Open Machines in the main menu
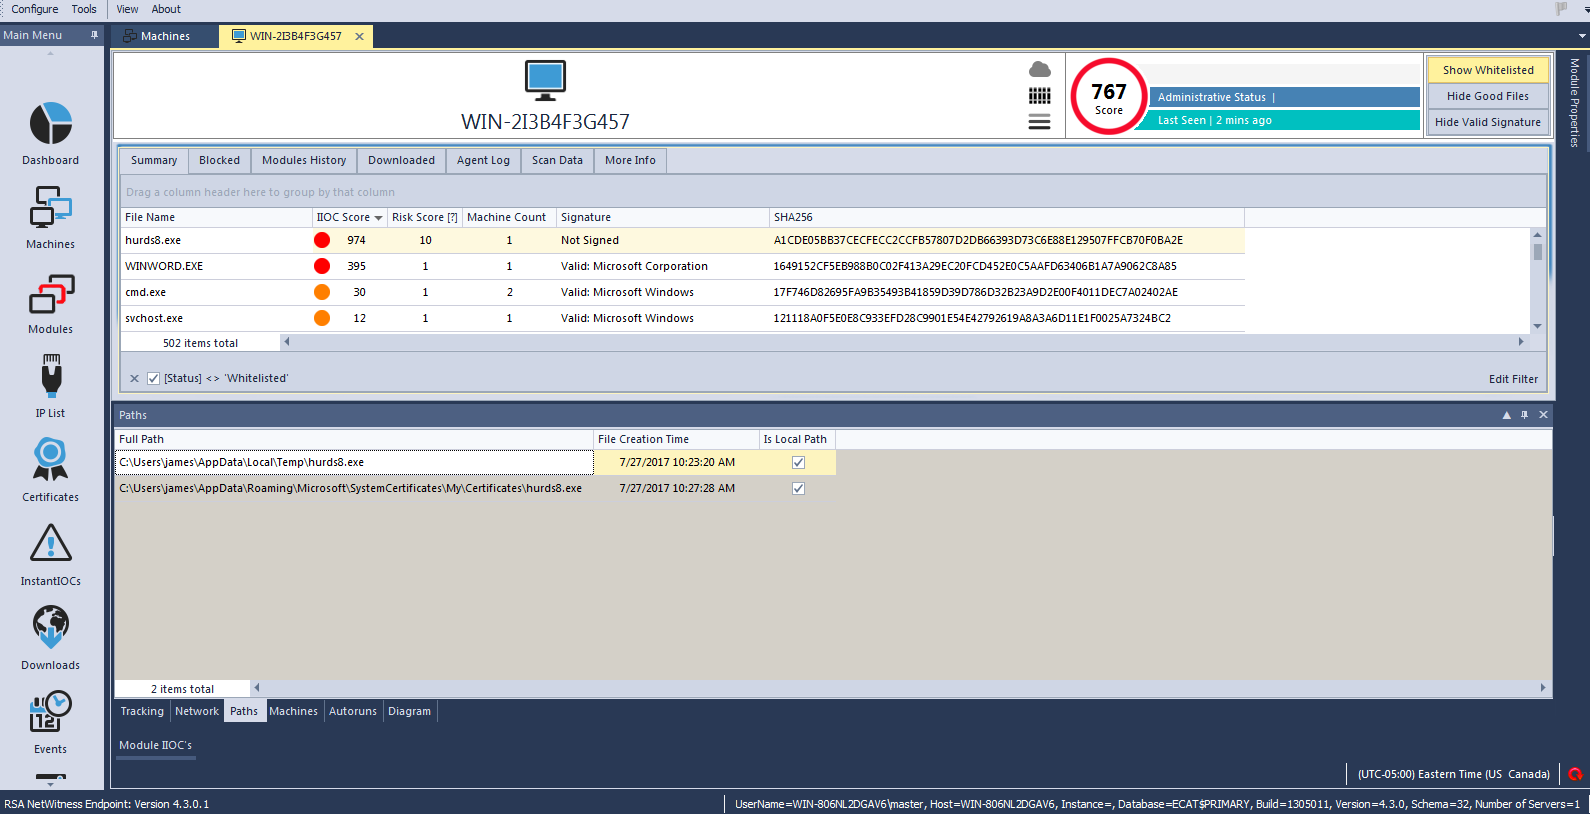1590x814 pixels. pos(50,208)
